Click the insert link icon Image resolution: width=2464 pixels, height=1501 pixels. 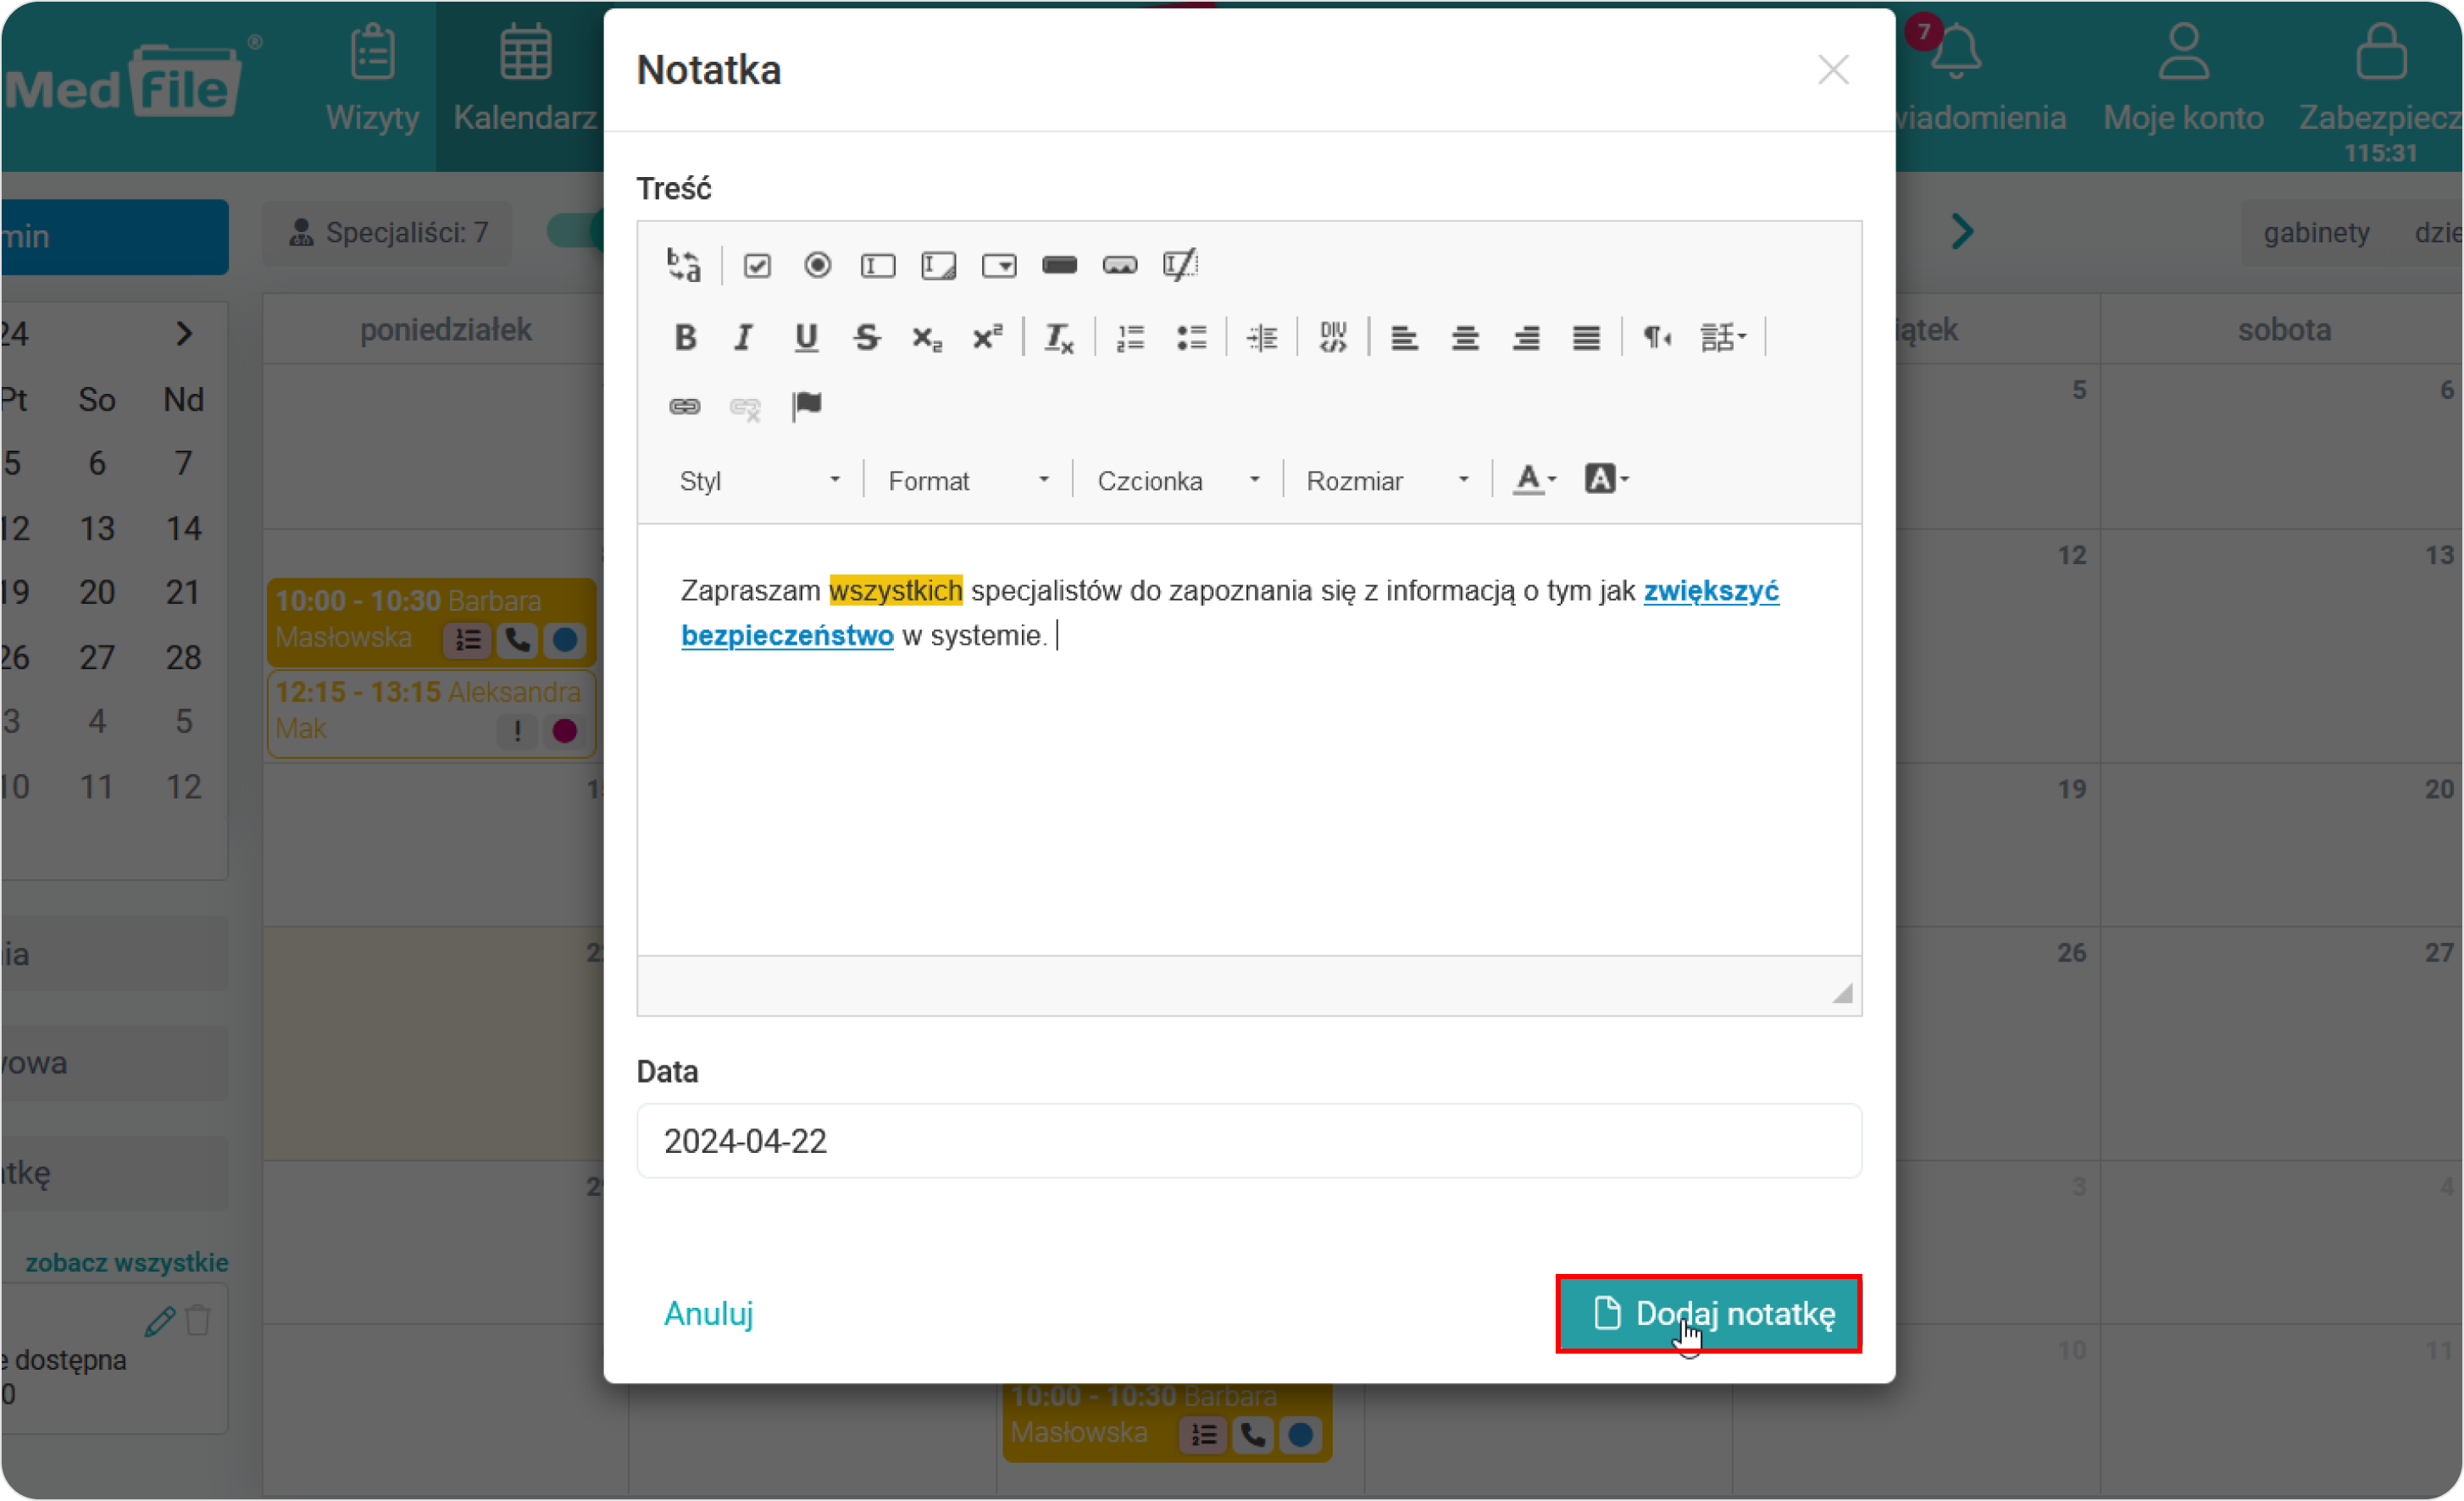(x=685, y=408)
